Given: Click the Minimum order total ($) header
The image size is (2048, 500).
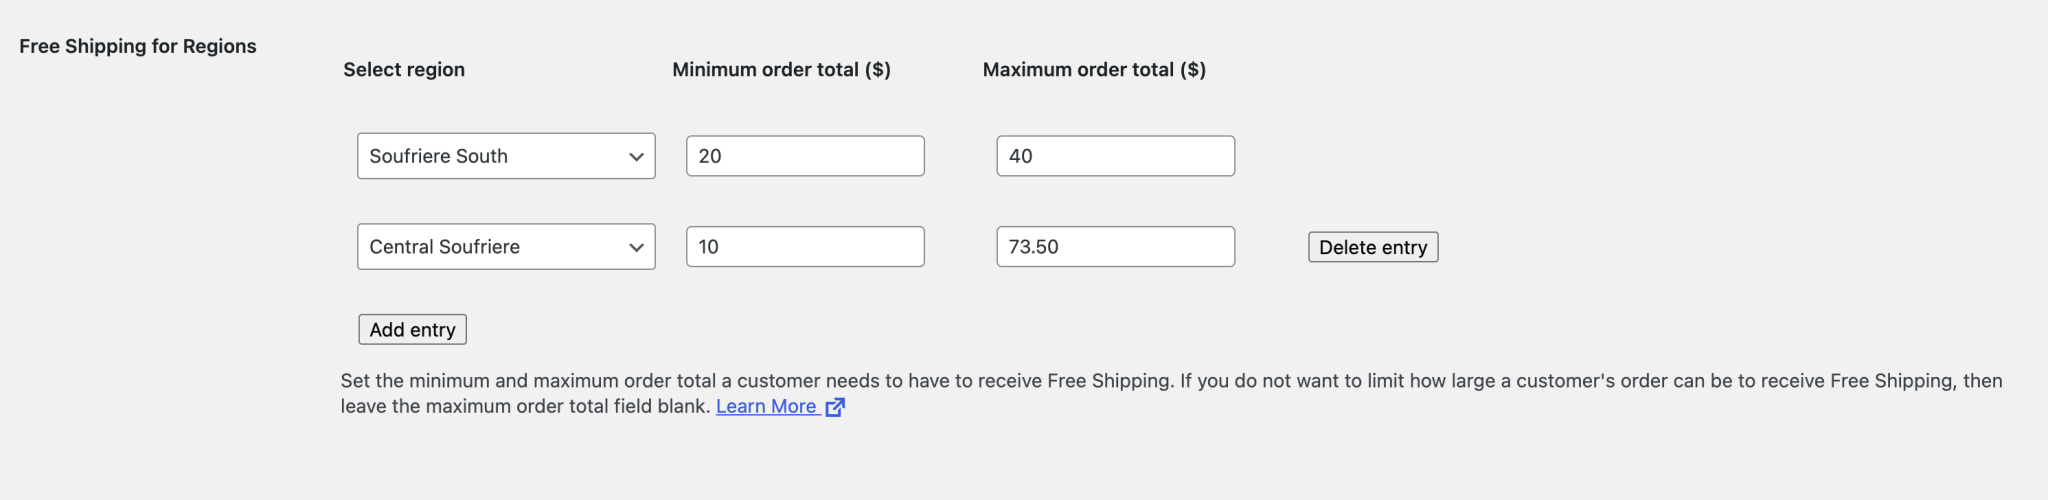Looking at the screenshot, I should 781,69.
